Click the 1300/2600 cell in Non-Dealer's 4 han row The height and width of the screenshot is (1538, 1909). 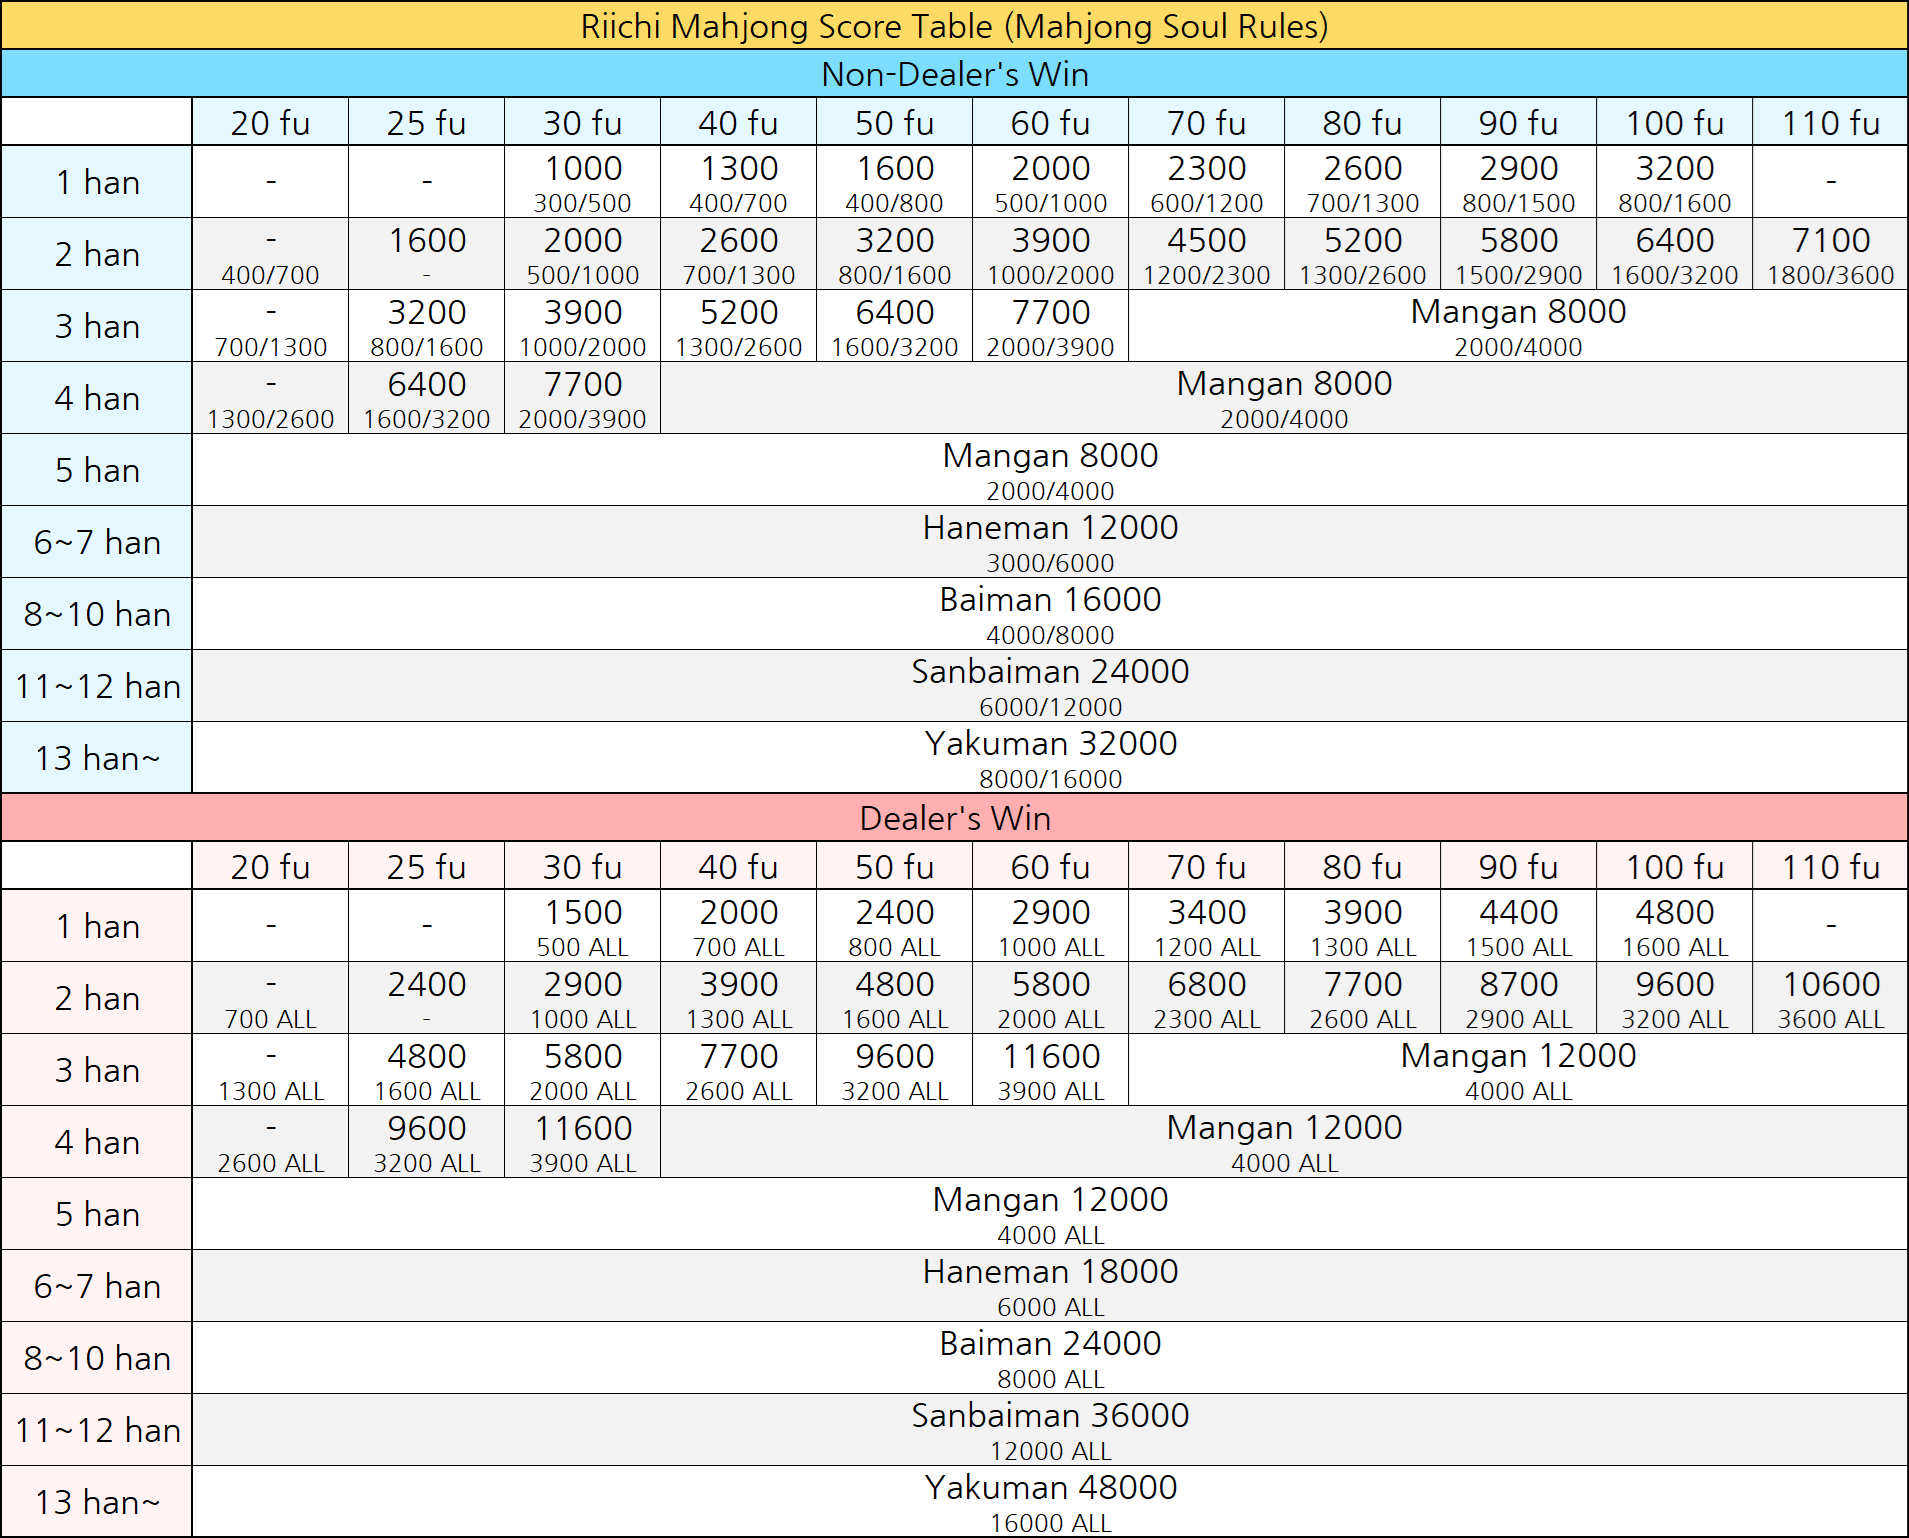[x=270, y=398]
